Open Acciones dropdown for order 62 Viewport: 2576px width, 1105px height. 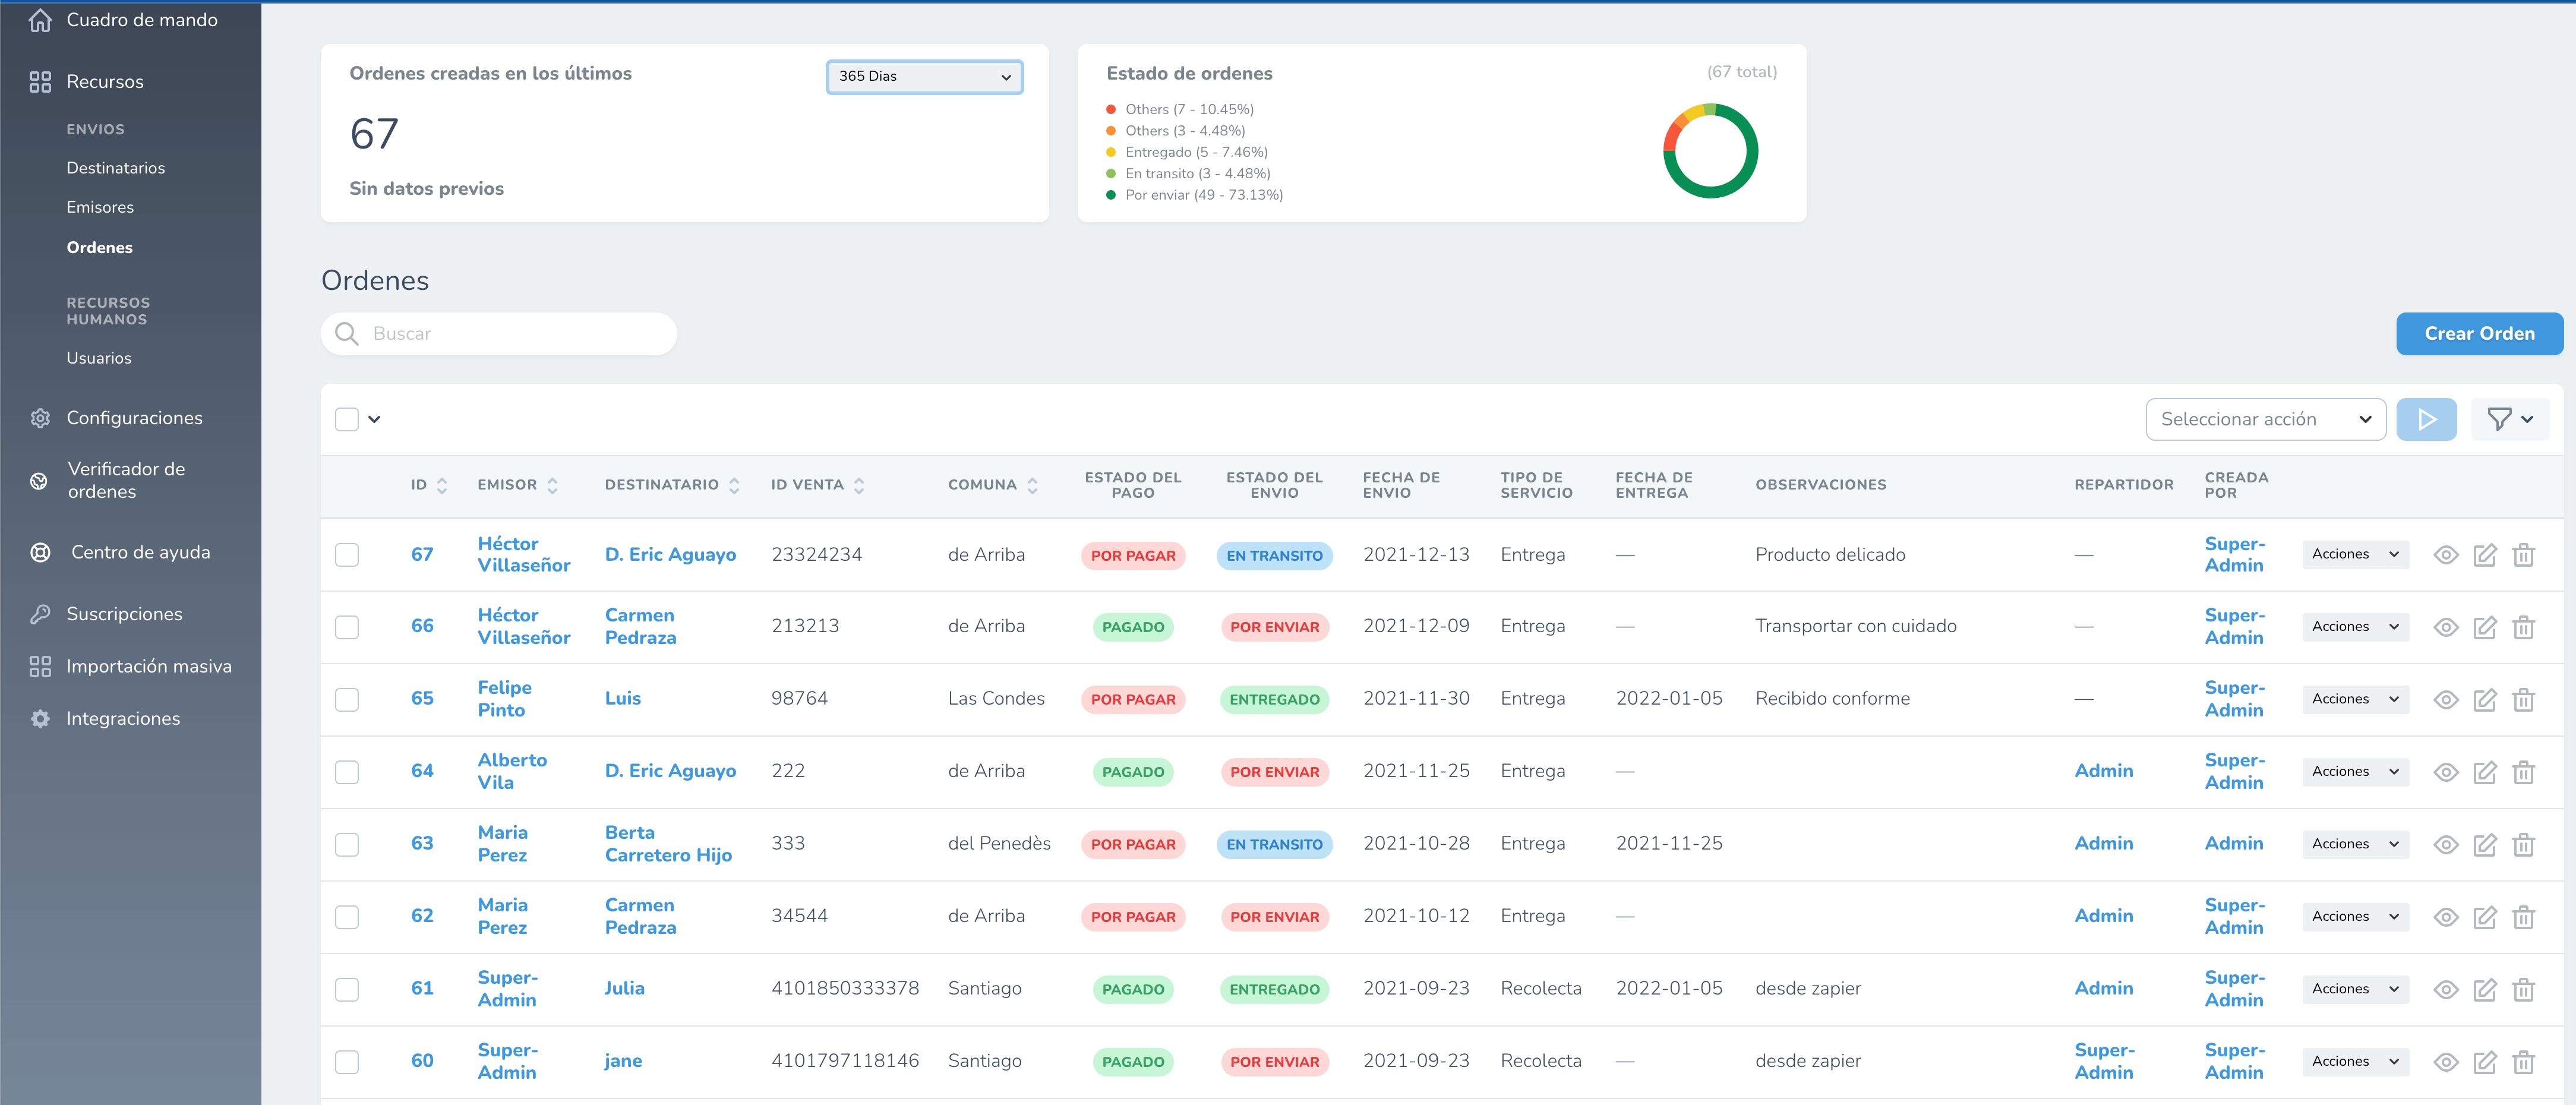click(x=2354, y=916)
